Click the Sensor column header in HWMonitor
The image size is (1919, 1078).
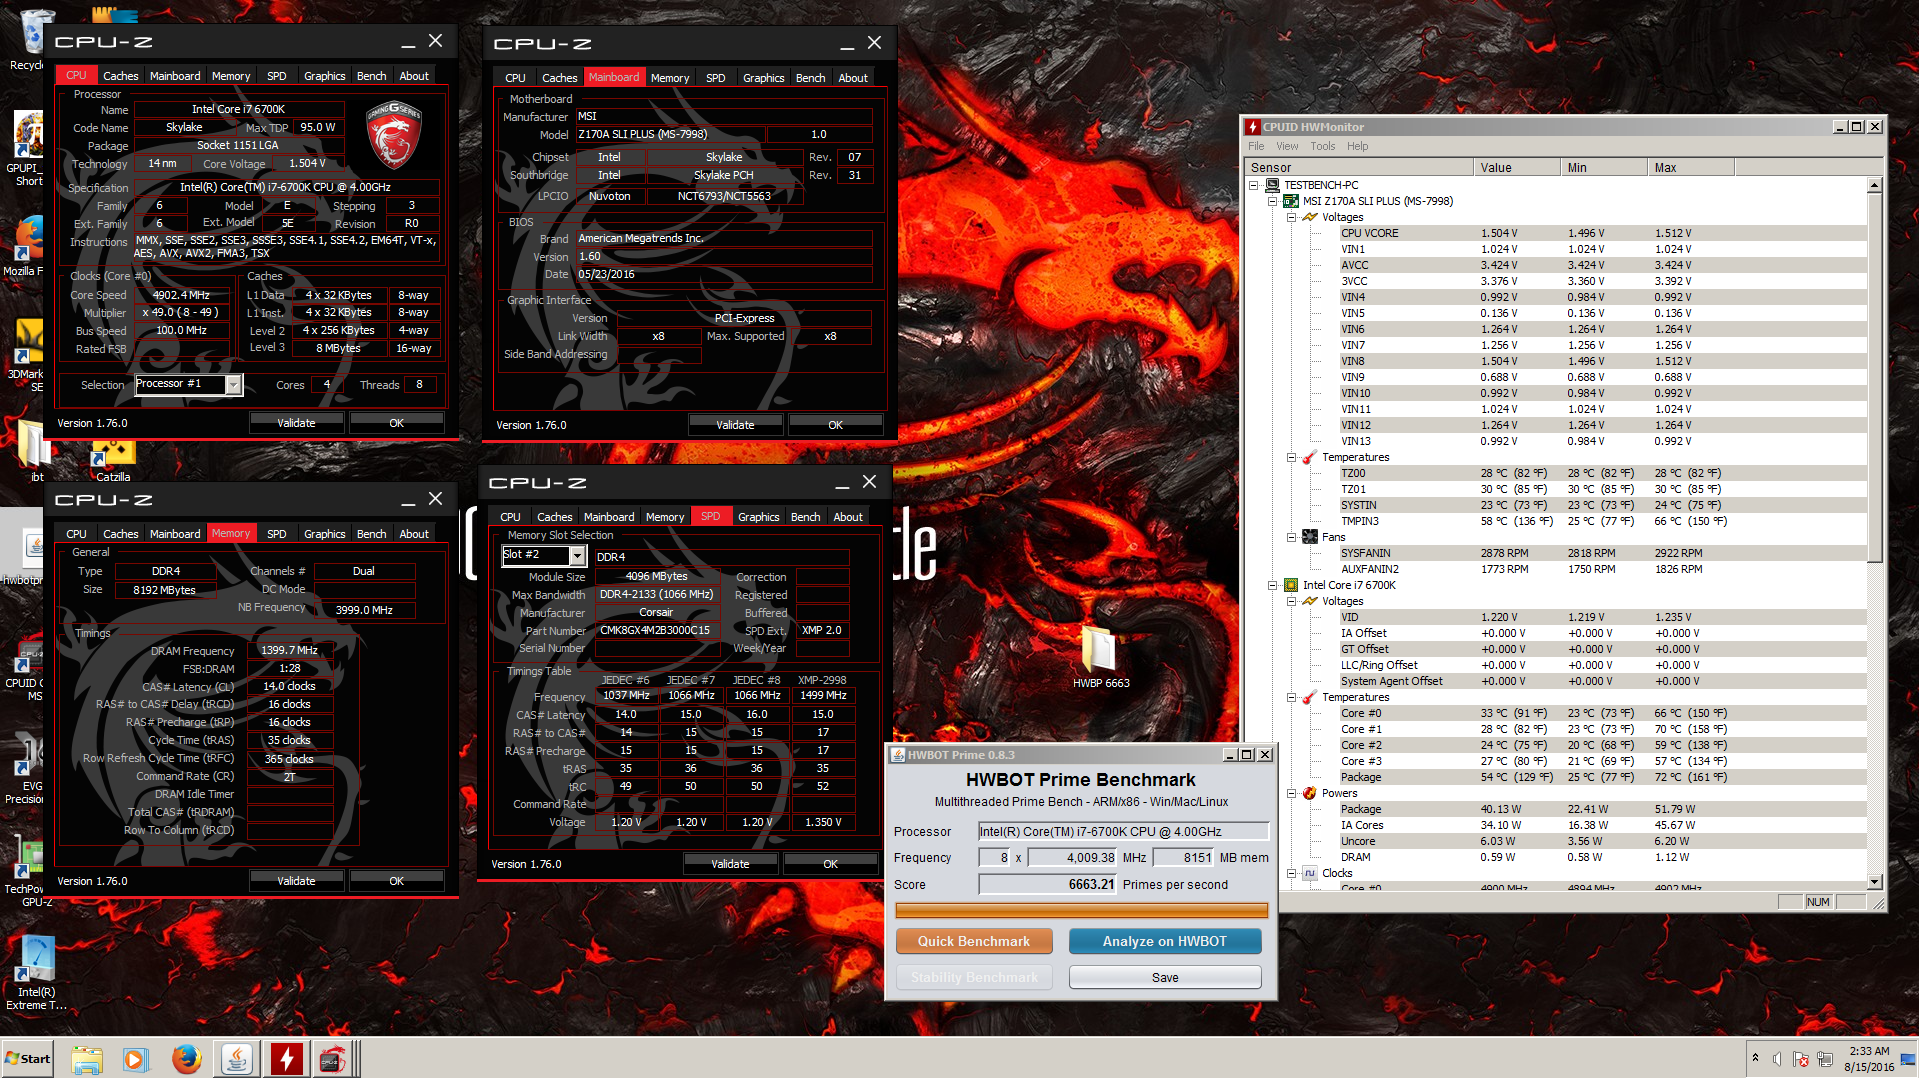[1360, 167]
